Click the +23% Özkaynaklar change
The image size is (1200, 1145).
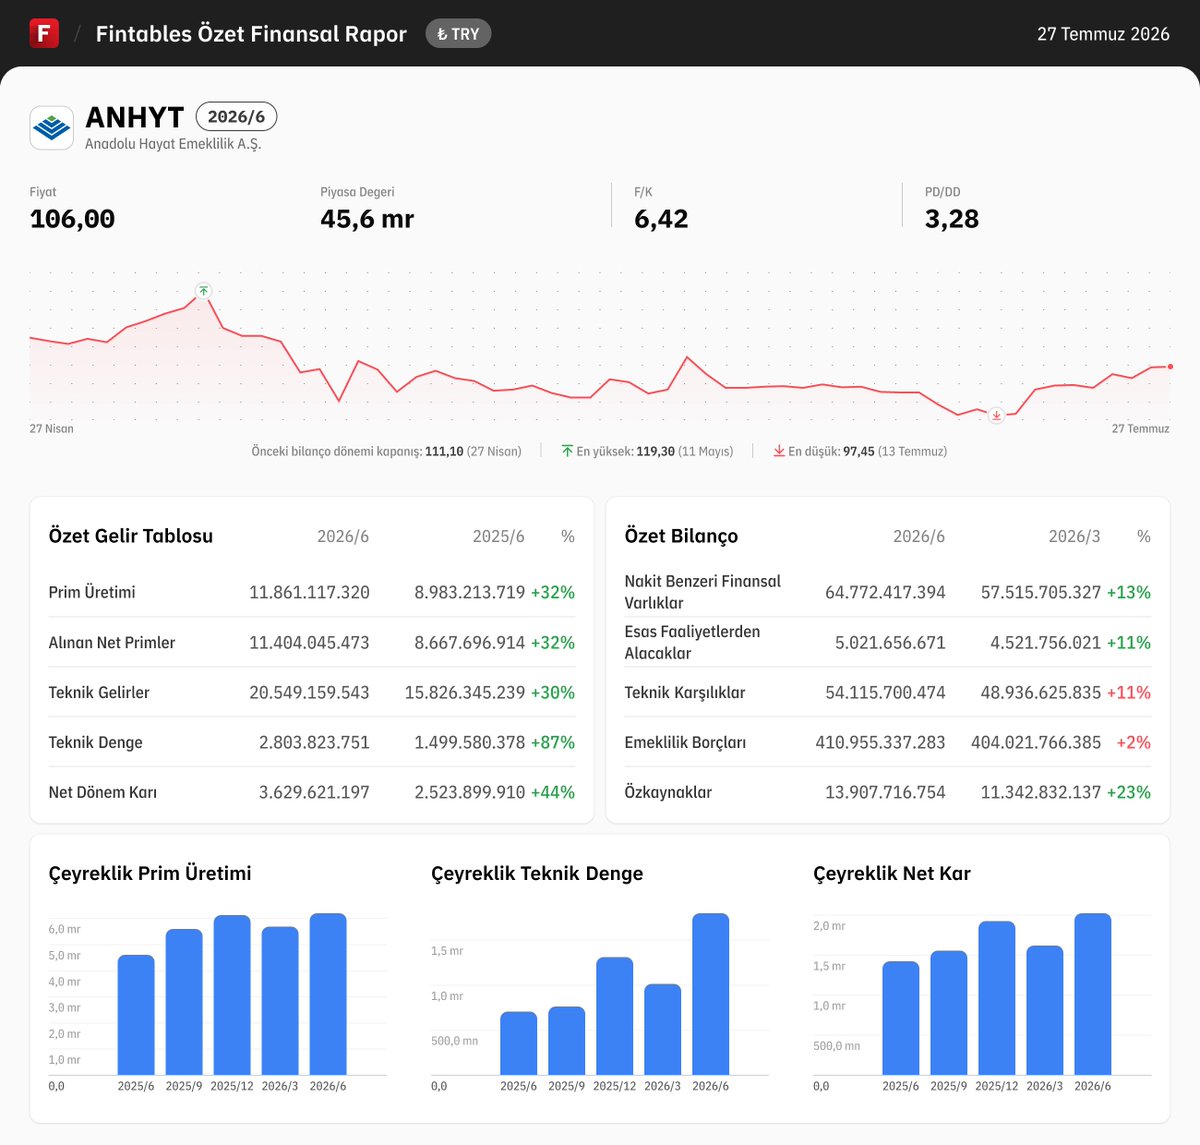(x=1129, y=792)
